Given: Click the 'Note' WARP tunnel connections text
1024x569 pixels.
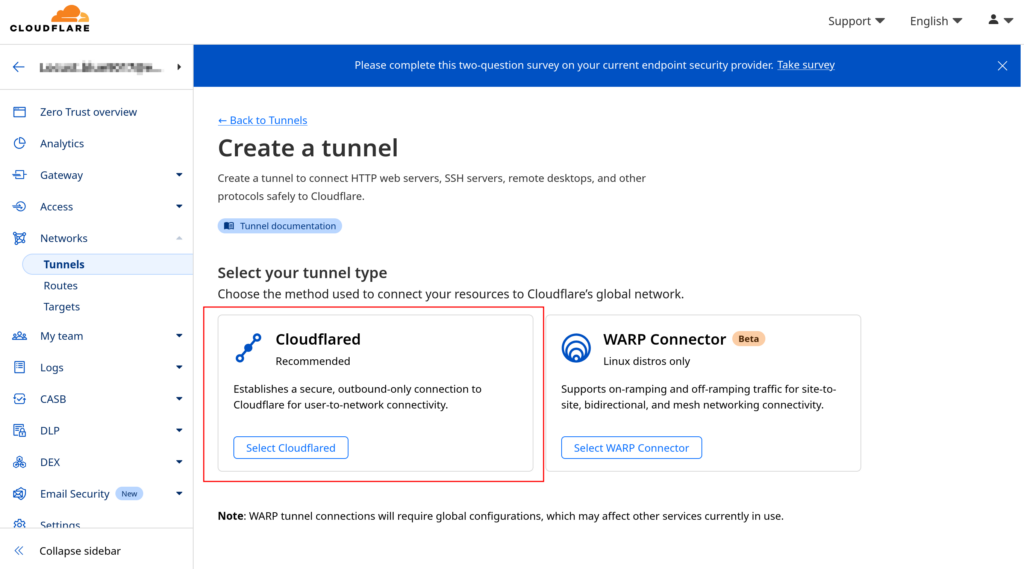Looking at the screenshot, I should (x=500, y=516).
